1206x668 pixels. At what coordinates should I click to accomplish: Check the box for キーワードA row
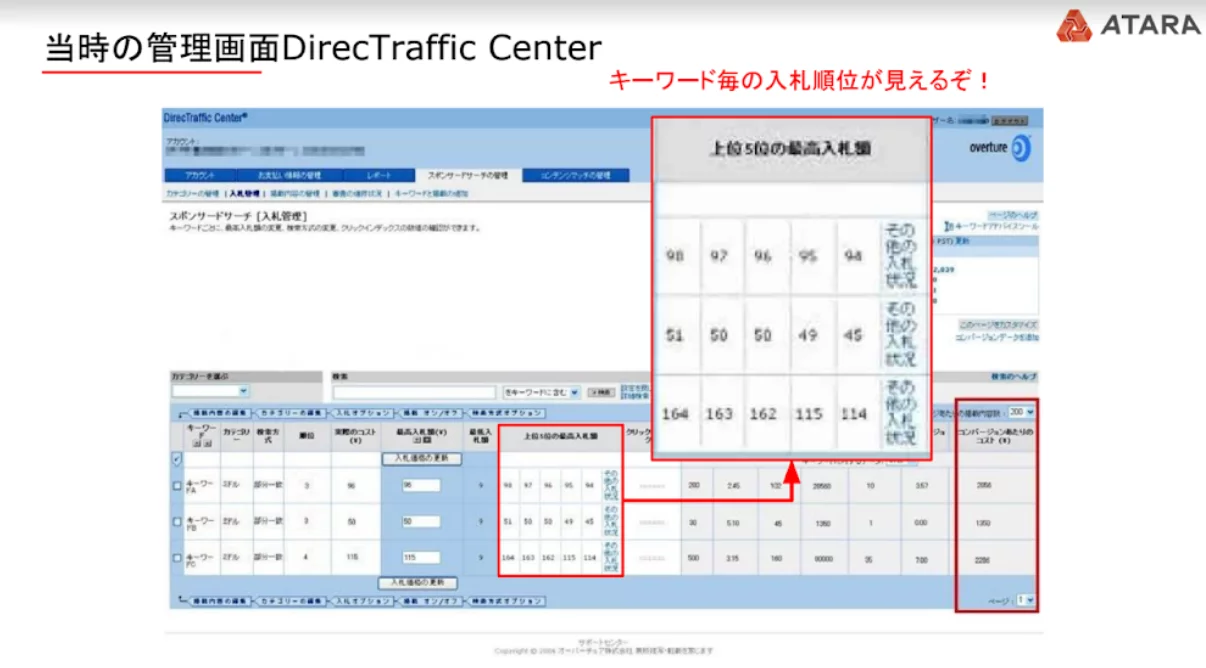coord(177,486)
